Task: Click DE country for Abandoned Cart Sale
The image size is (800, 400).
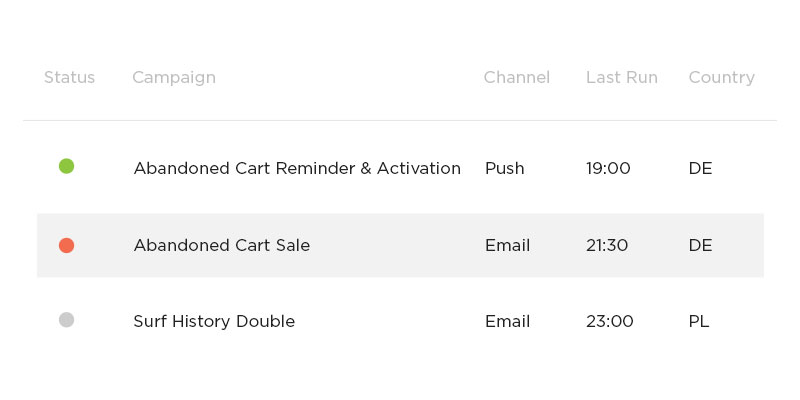Action: pos(700,246)
